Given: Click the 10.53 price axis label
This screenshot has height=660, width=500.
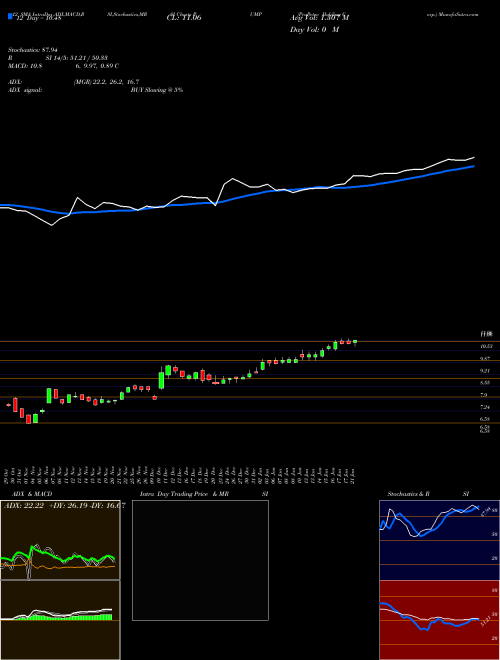Looking at the screenshot, I should (487, 346).
